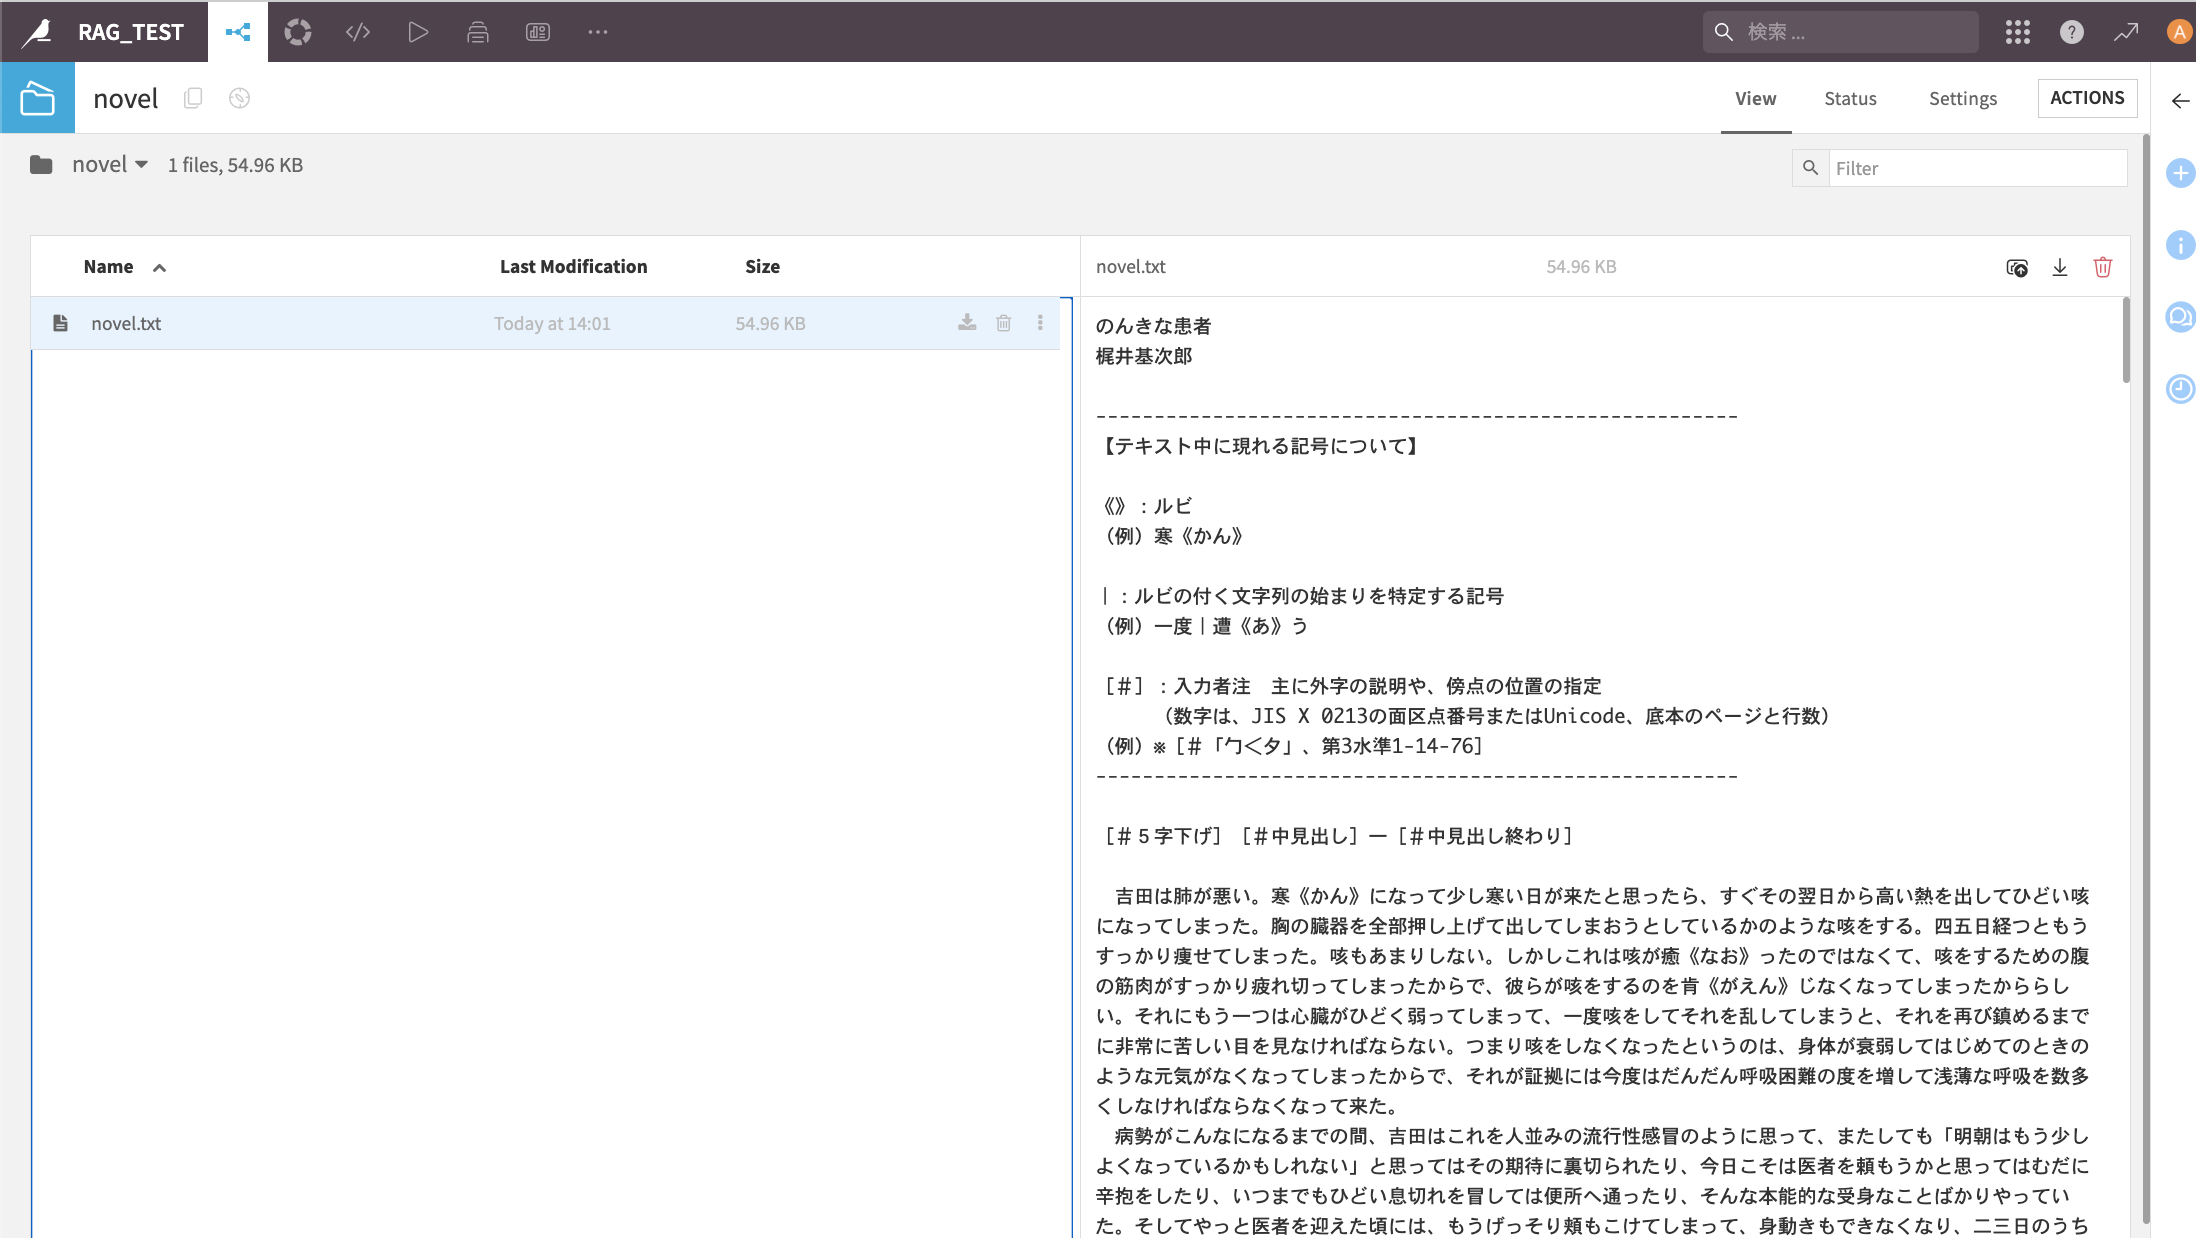Click the Dataiku bird logo
Image resolution: width=2196 pixels, height=1238 pixels.
(38, 32)
